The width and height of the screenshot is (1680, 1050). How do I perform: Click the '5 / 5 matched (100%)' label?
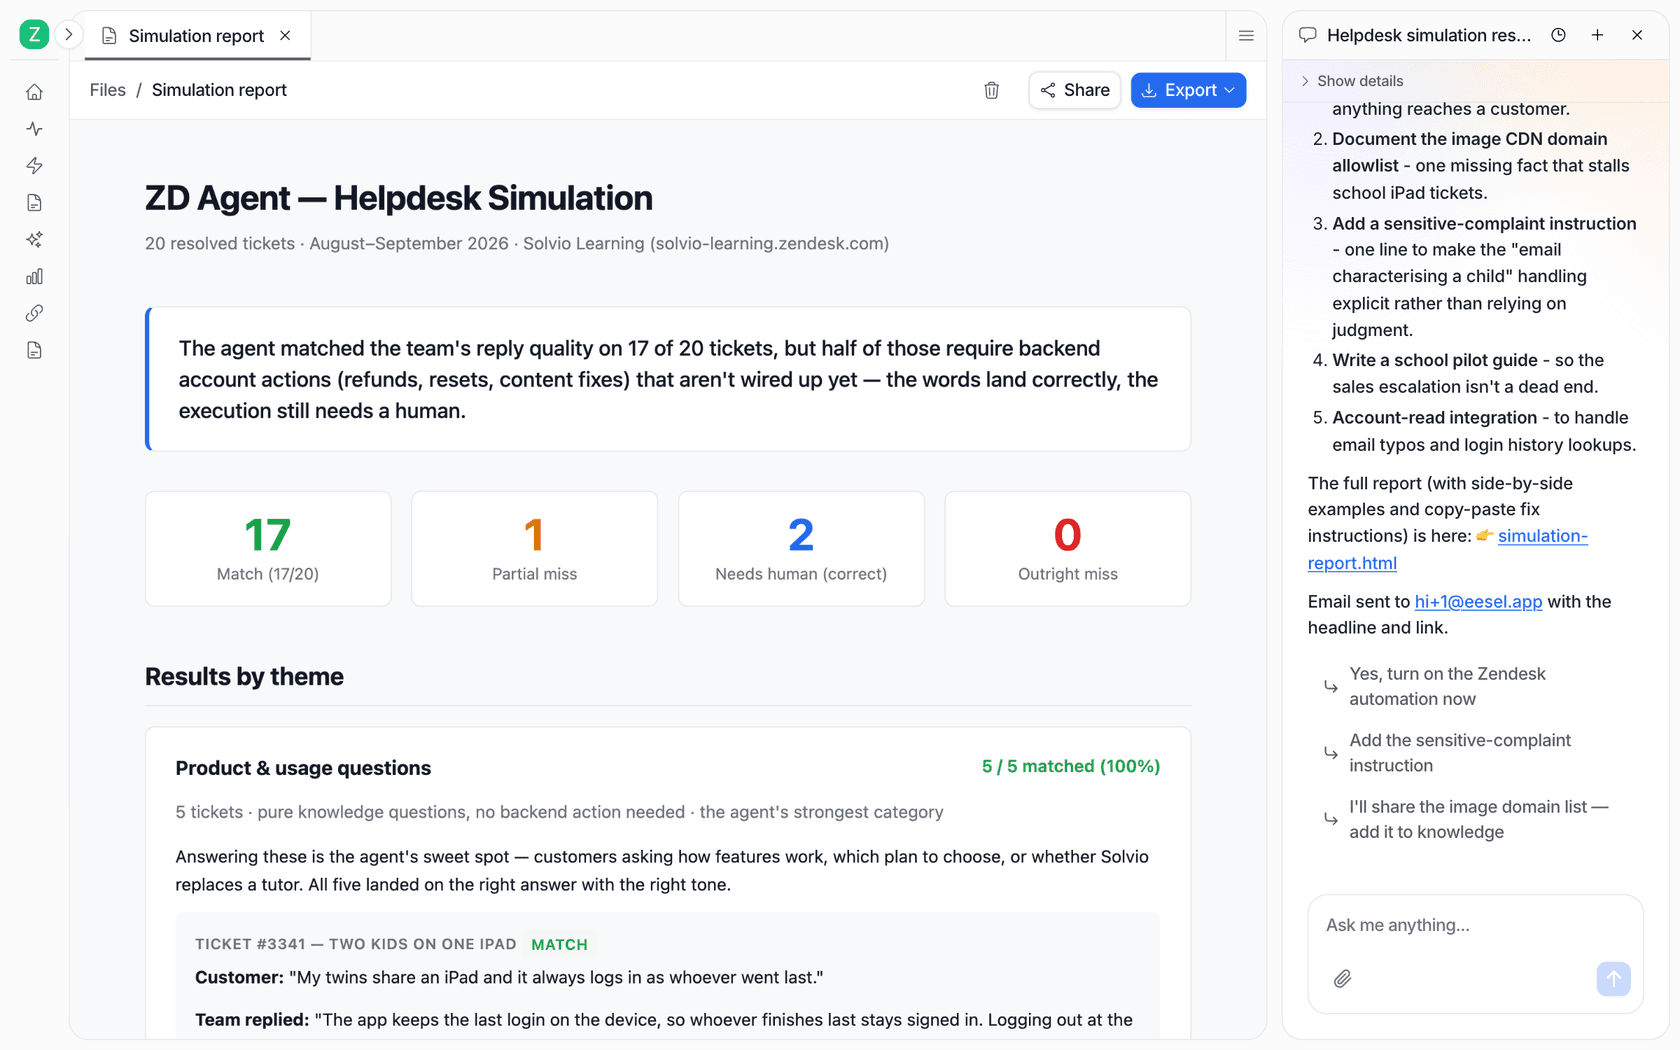click(1071, 766)
